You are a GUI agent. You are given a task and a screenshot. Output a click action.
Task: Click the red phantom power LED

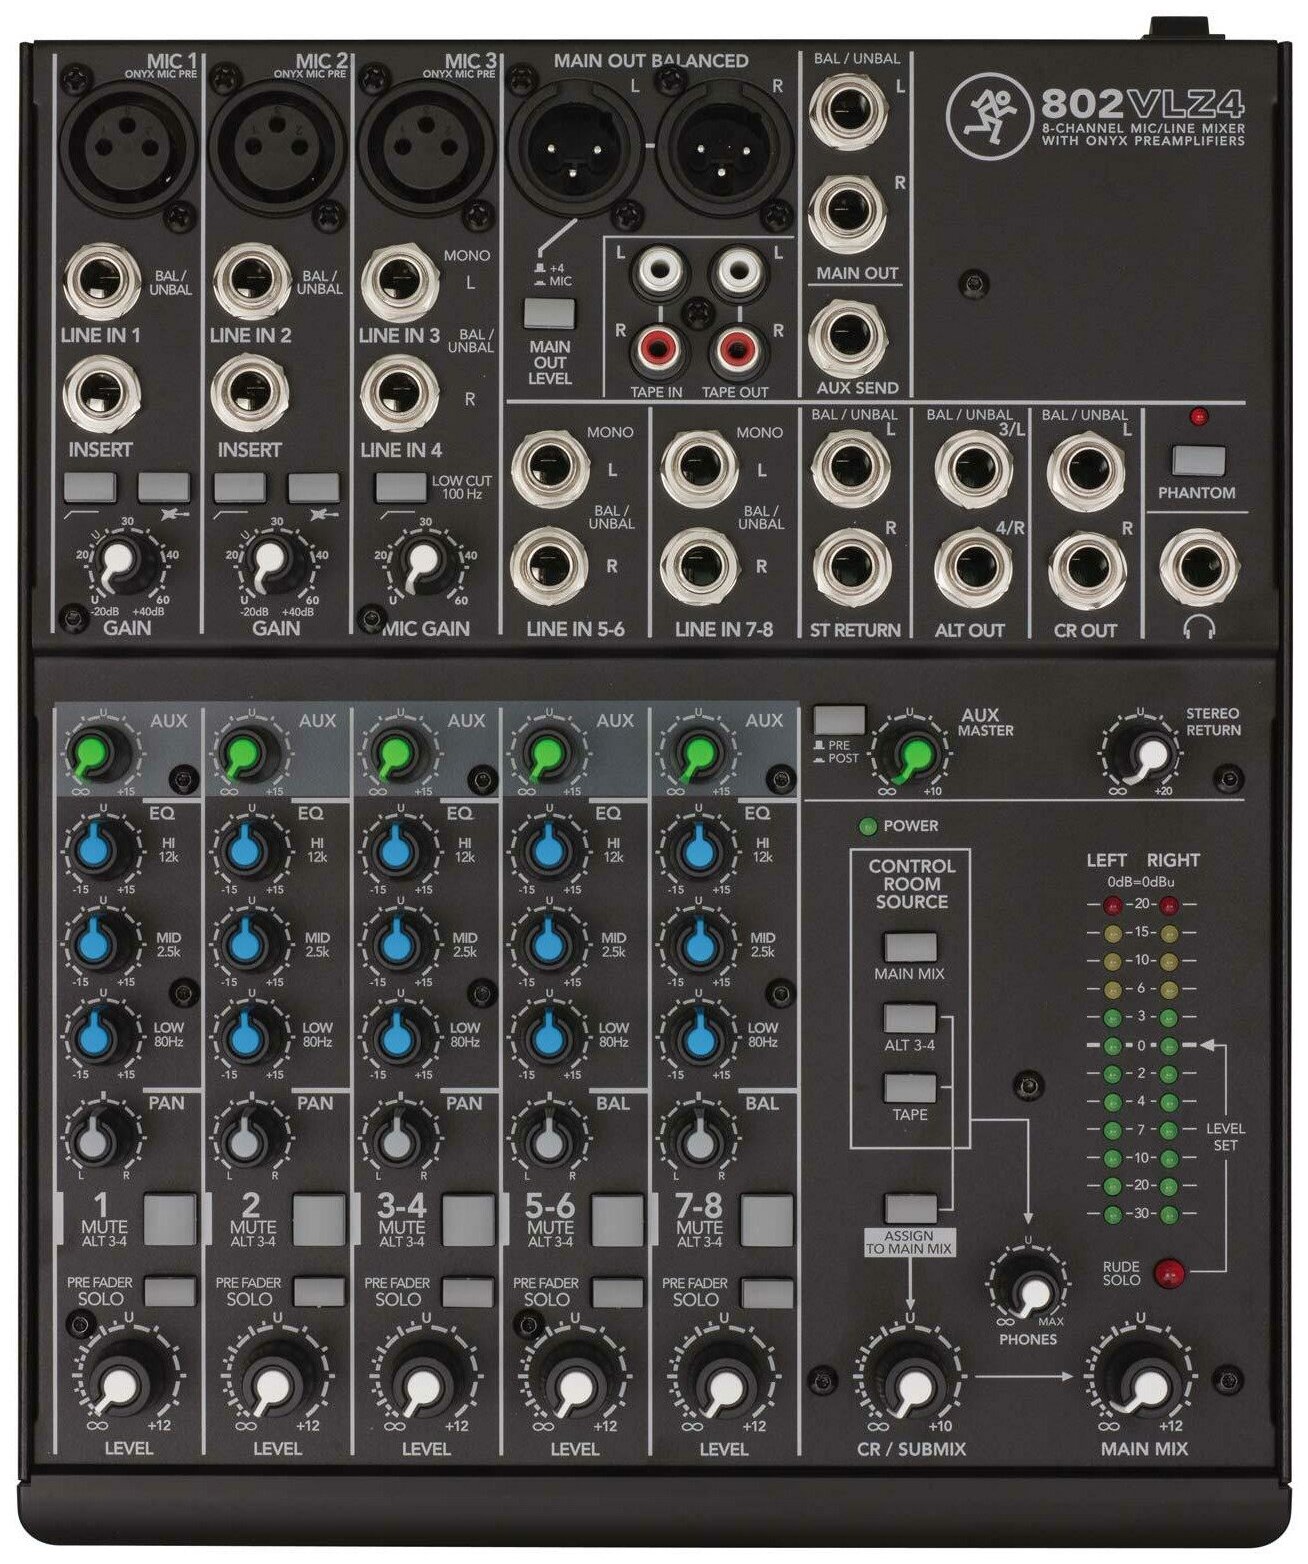pos(1198,418)
